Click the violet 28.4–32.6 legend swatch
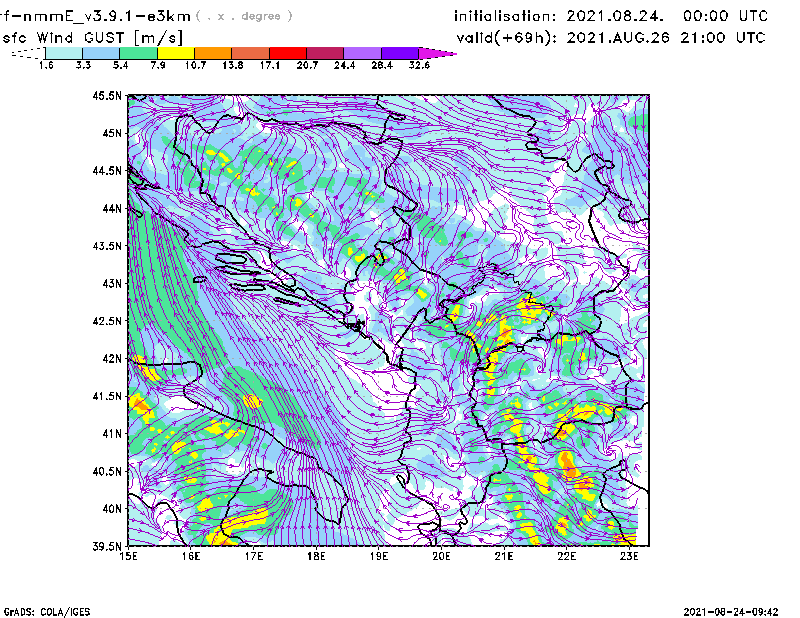The image size is (800, 618). coord(400,53)
